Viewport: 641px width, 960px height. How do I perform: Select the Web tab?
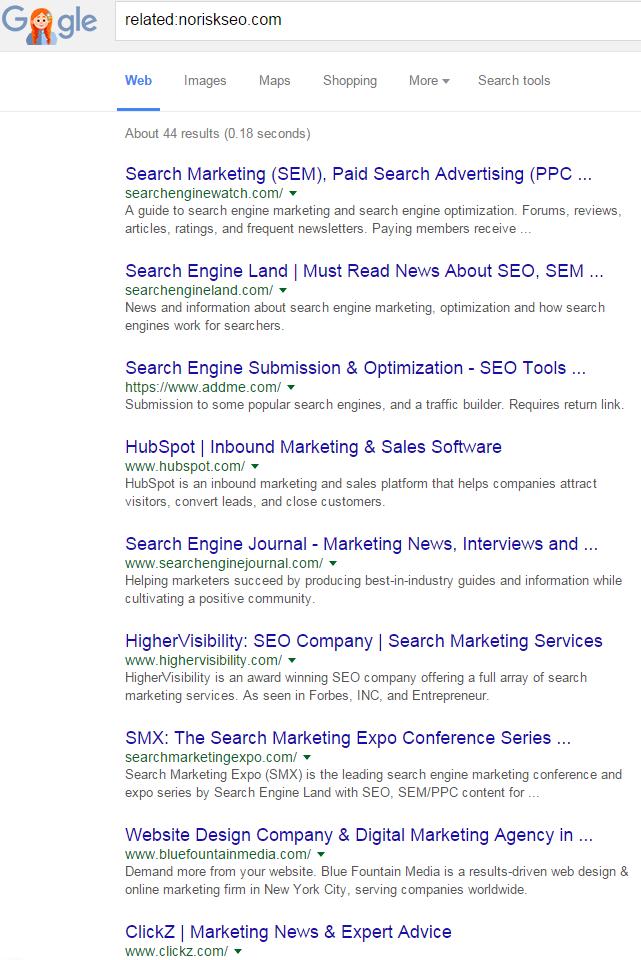[x=138, y=81]
